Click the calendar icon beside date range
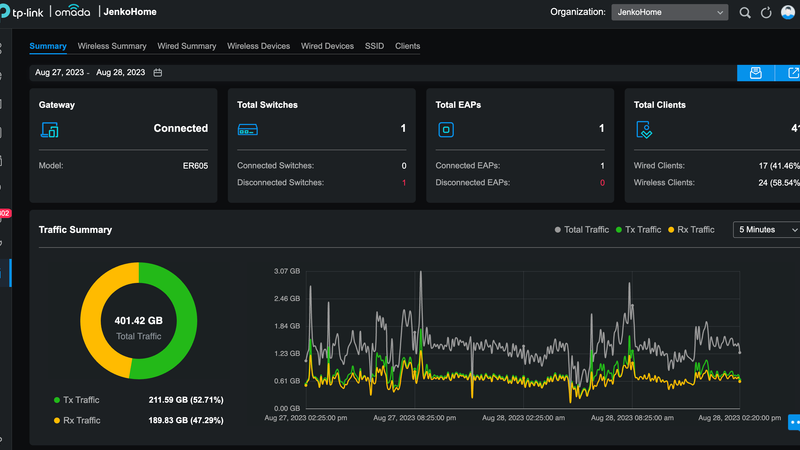This screenshot has height=450, width=800. [x=158, y=73]
